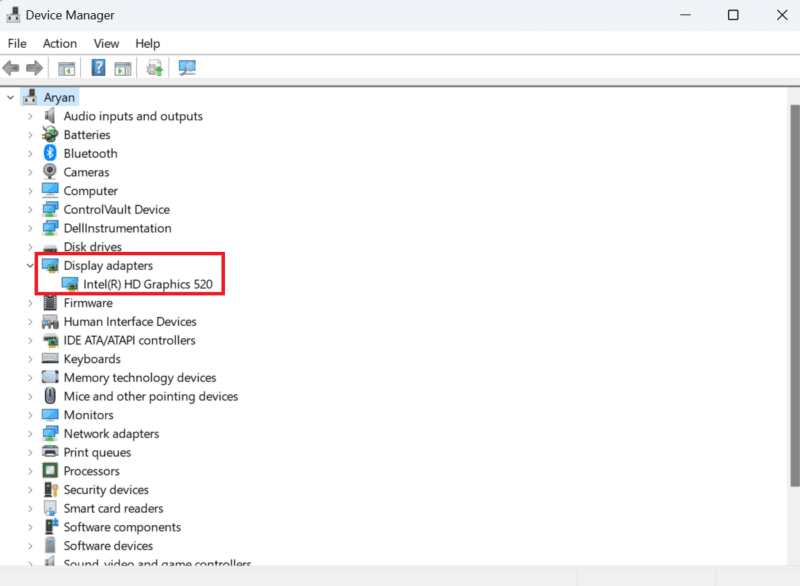Open the View menu
This screenshot has height=586, width=800.
pos(106,43)
